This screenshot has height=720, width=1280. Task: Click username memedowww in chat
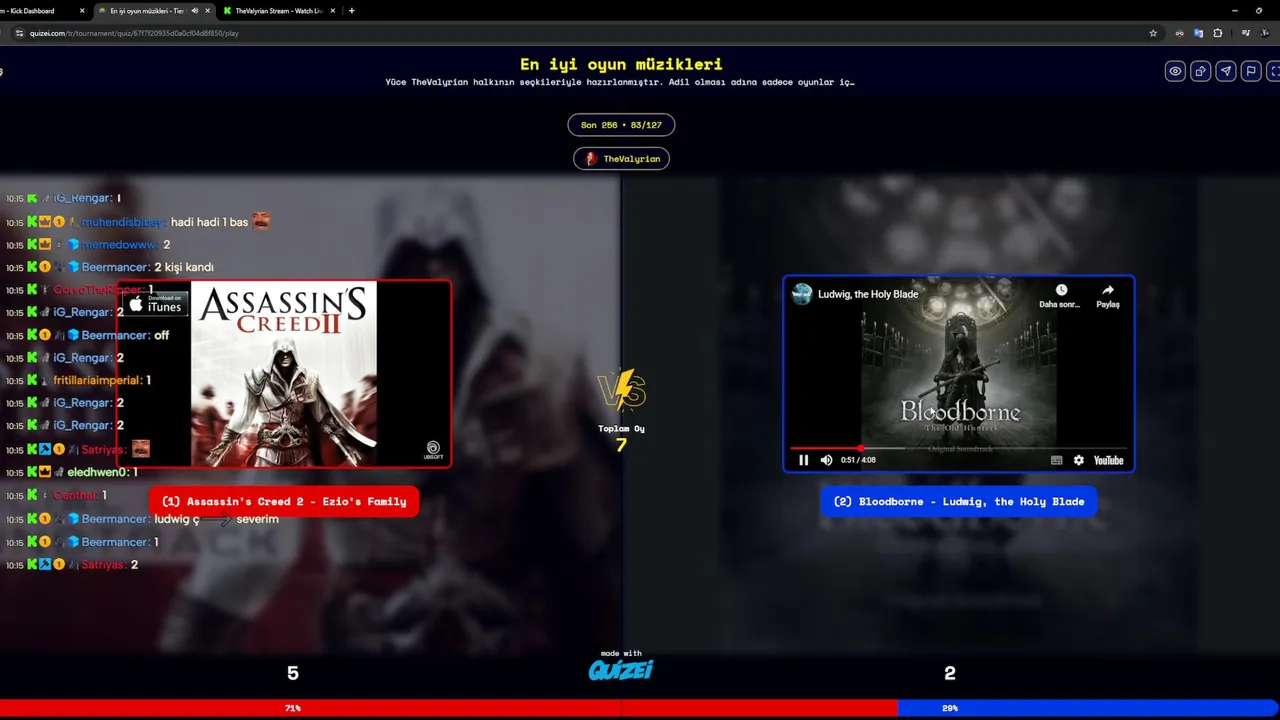[x=120, y=244]
